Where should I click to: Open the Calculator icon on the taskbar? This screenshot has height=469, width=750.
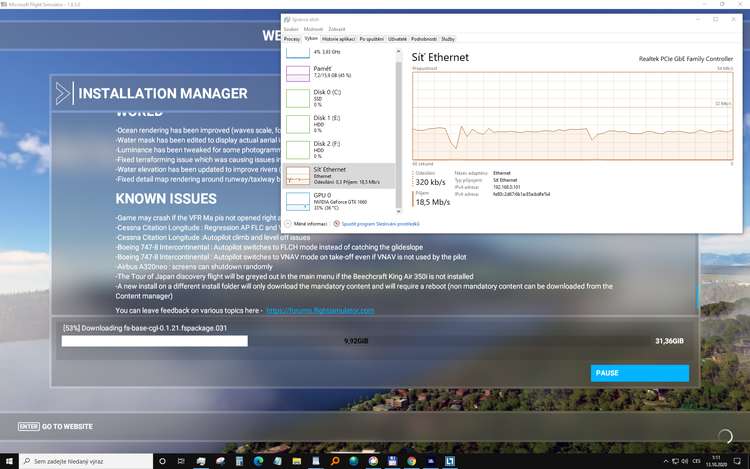[x=239, y=461]
